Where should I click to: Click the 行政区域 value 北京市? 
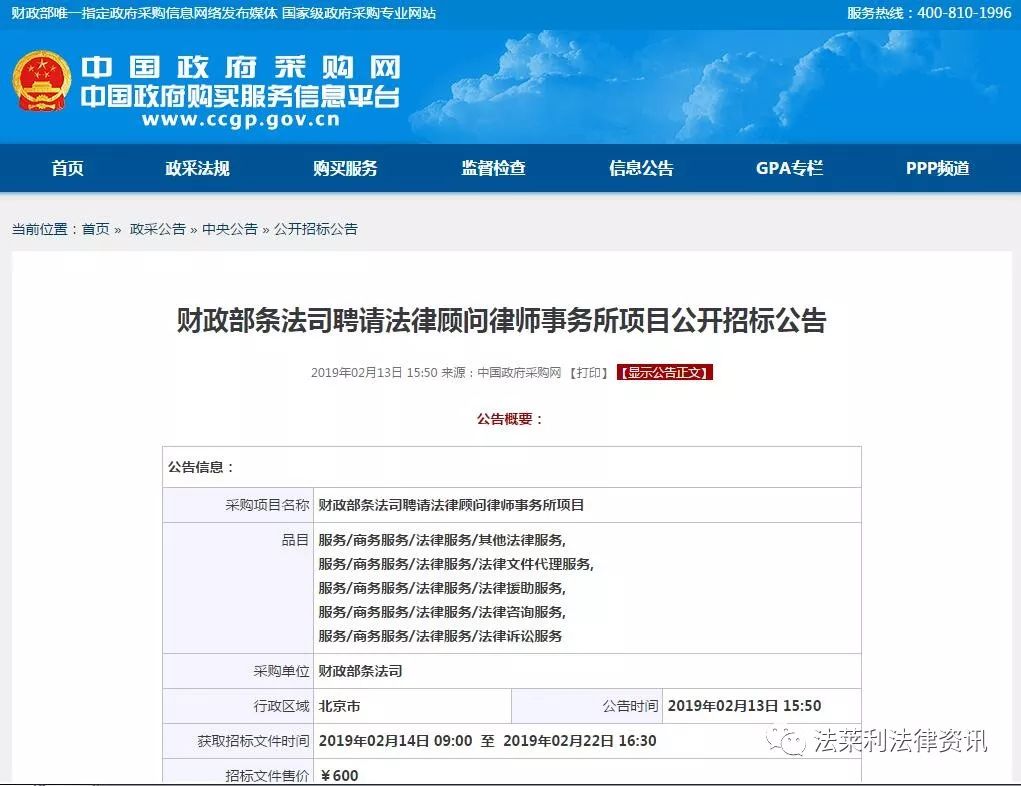click(x=339, y=707)
